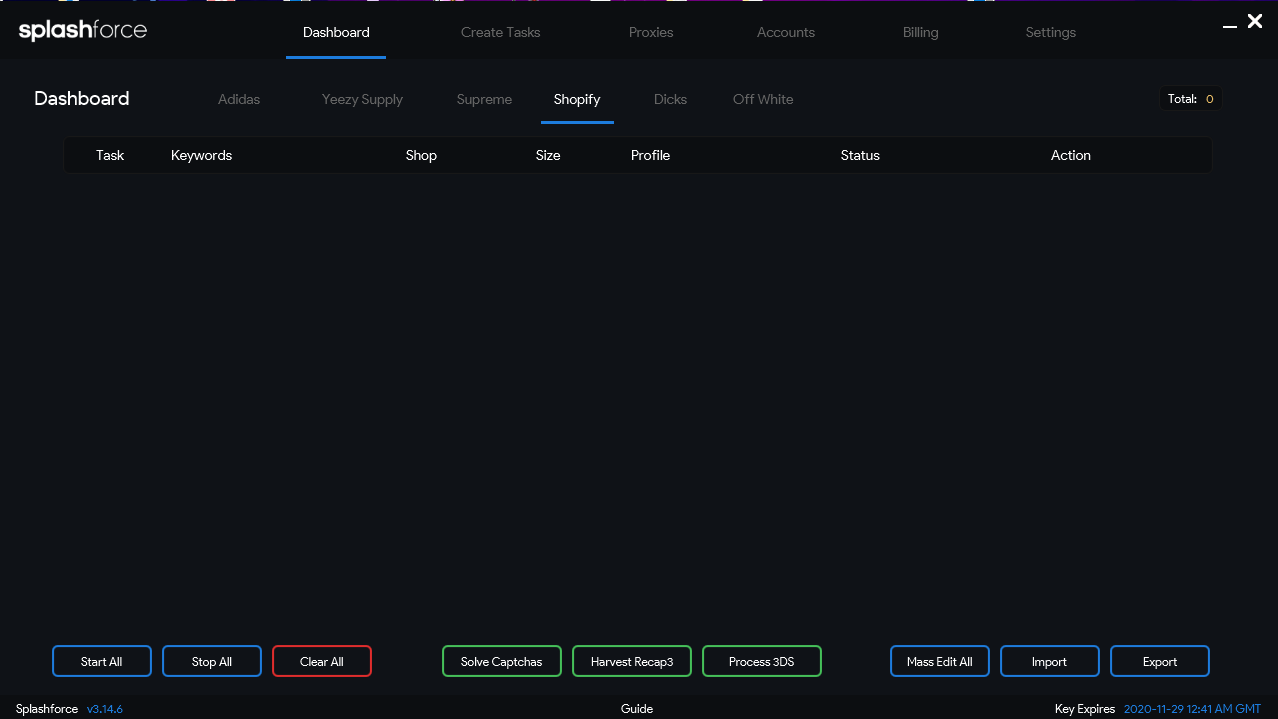Open the Create Tasks tab
1278x719 pixels.
coord(500,32)
